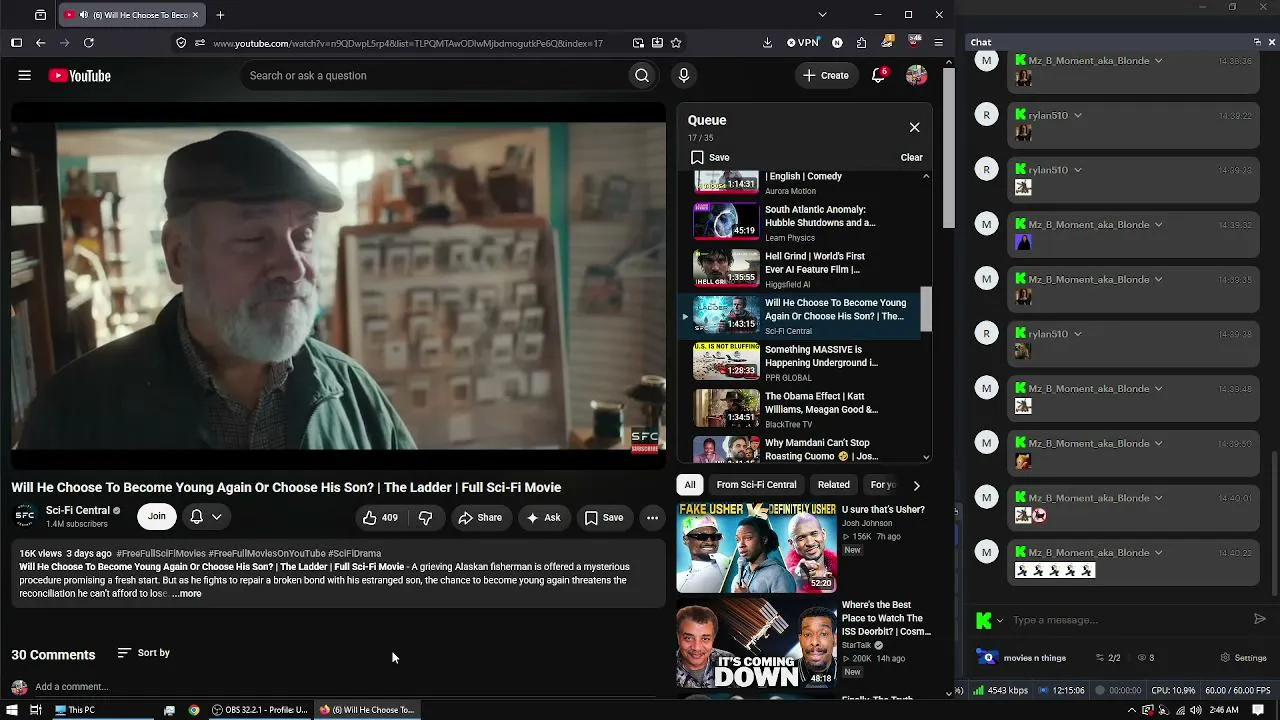Open YouTube notifications bell
Viewport: 1280px width, 720px height.
point(878,75)
